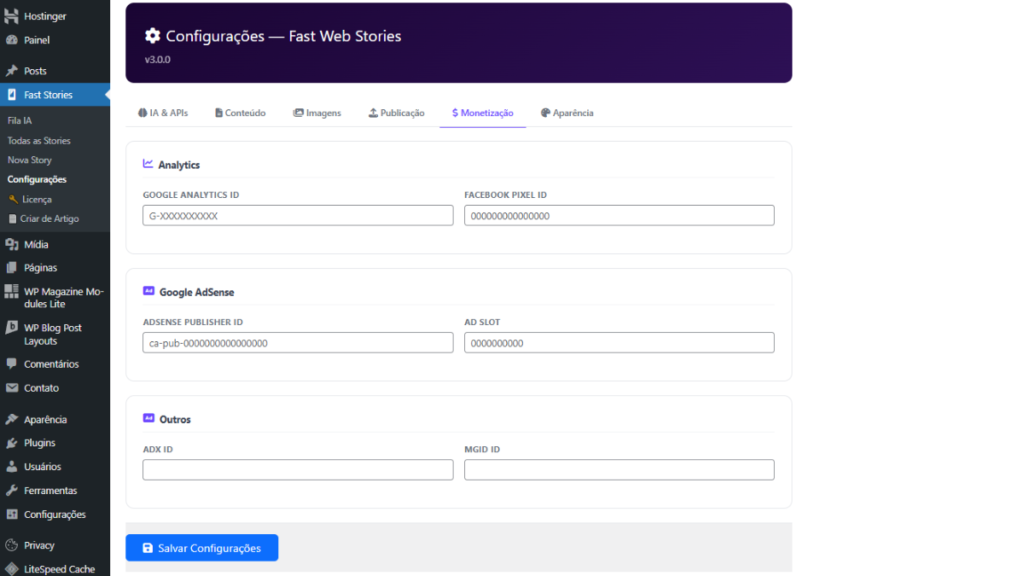Image resolution: width=1024 pixels, height=576 pixels.
Task: Click the Analytics chart icon above Google Analytics ID
Action: (146, 164)
